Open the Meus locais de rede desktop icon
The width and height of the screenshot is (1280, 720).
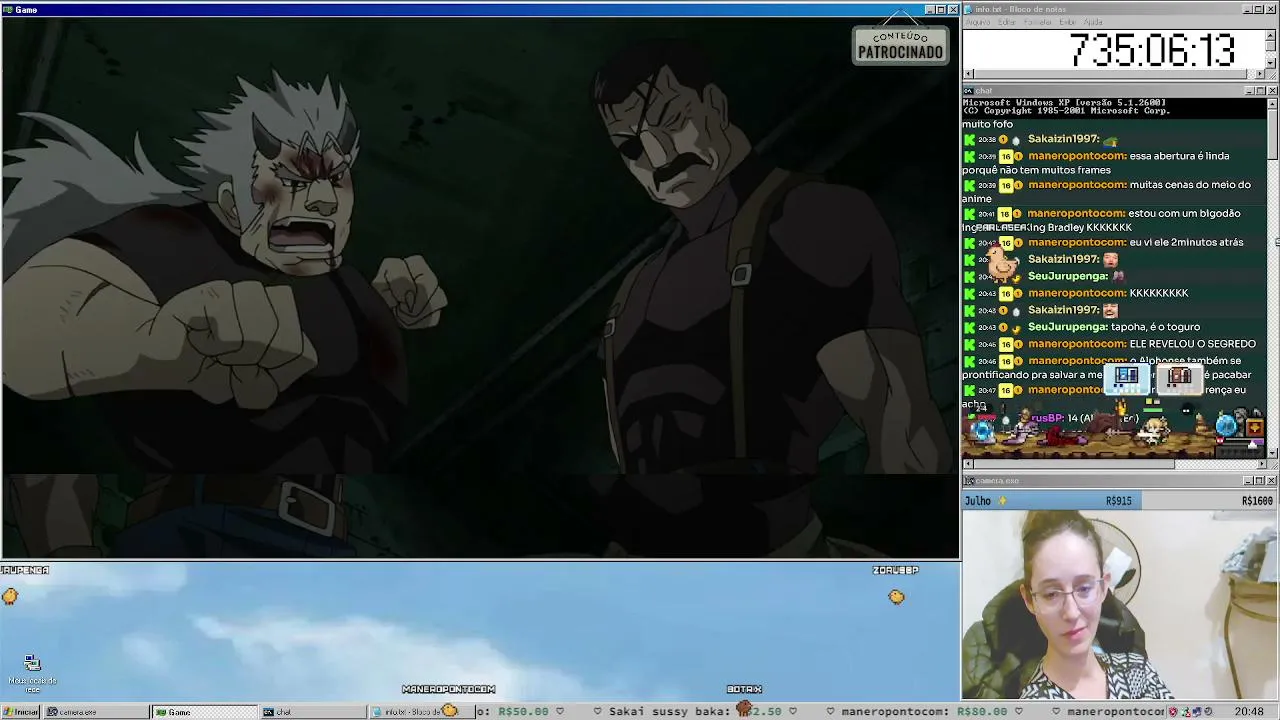point(32,673)
